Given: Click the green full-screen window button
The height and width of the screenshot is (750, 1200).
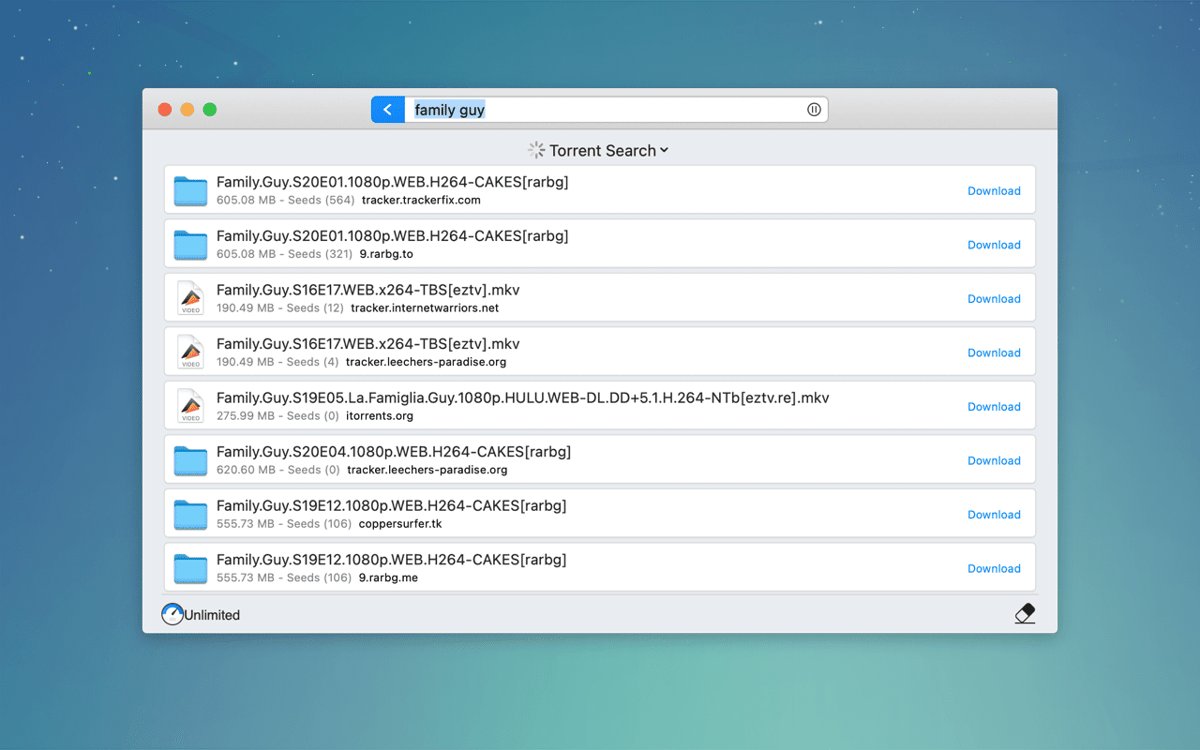Looking at the screenshot, I should pos(210,110).
